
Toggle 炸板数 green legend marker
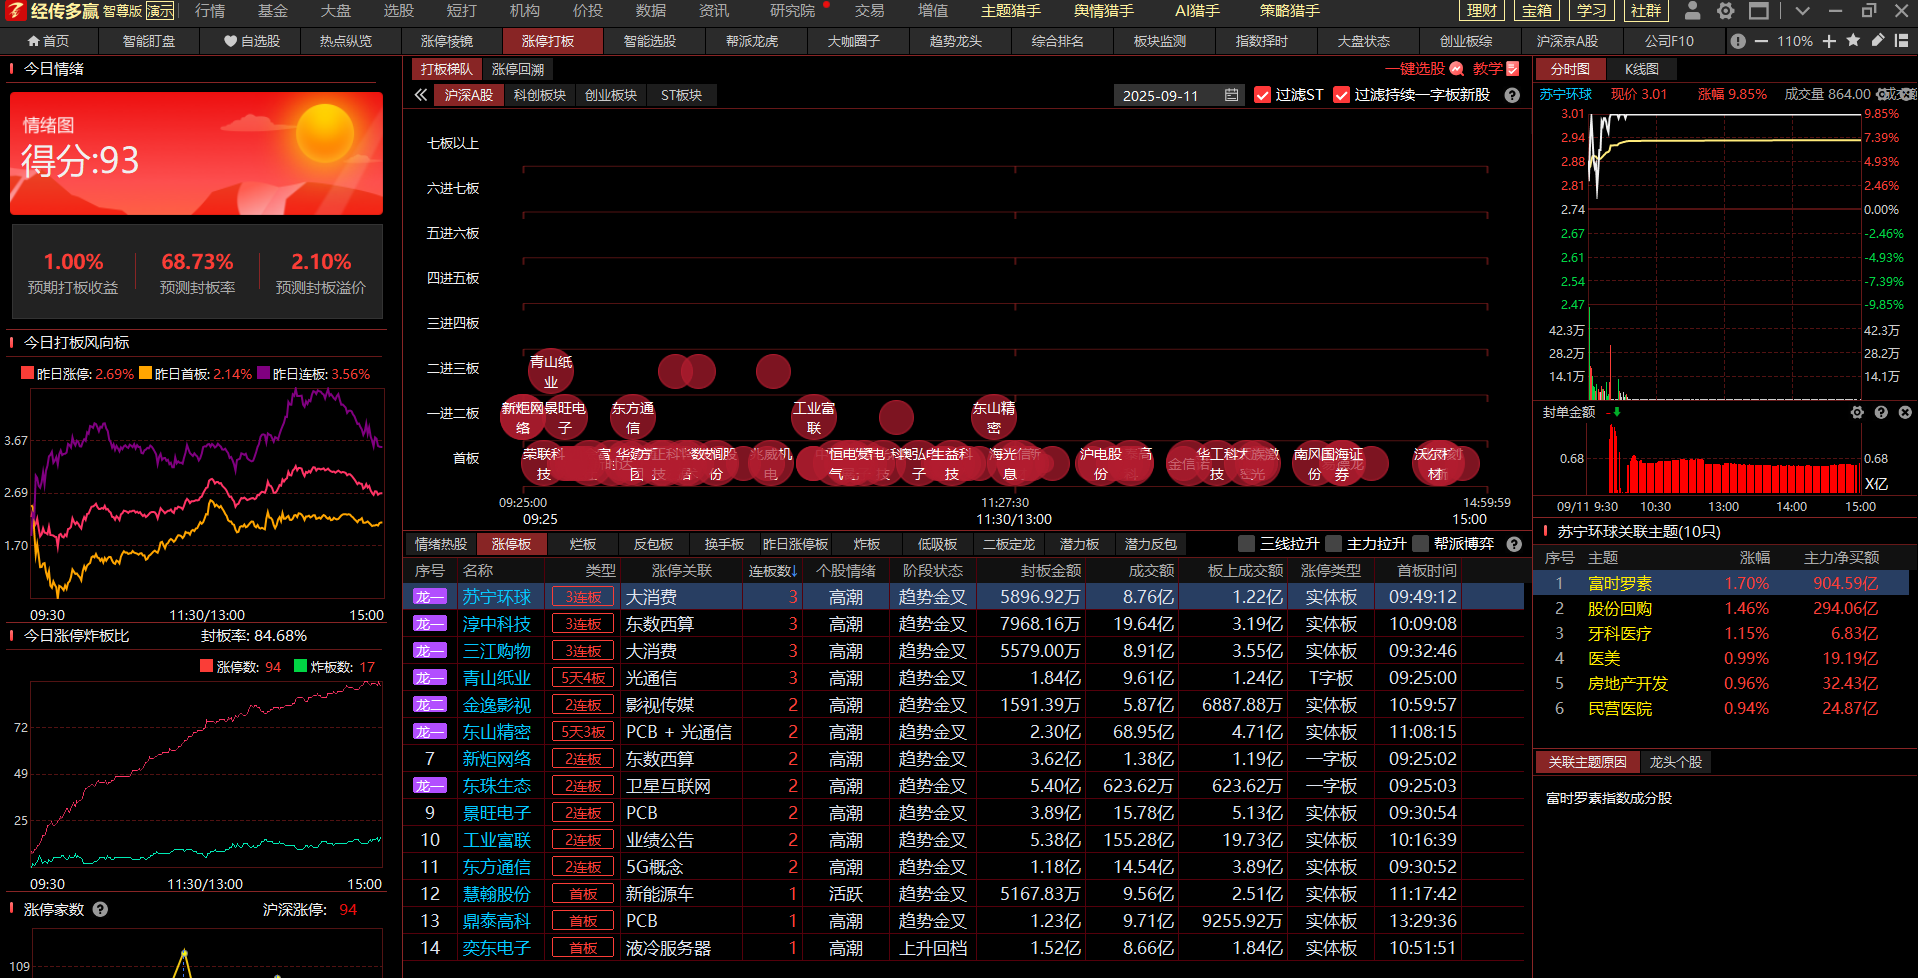click(300, 666)
